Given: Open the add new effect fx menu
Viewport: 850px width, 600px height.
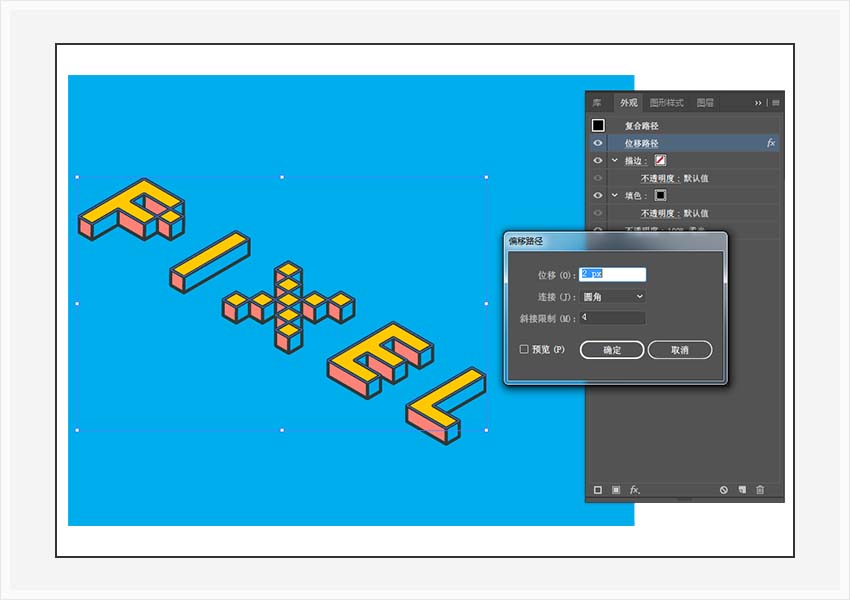Looking at the screenshot, I should click(x=635, y=490).
